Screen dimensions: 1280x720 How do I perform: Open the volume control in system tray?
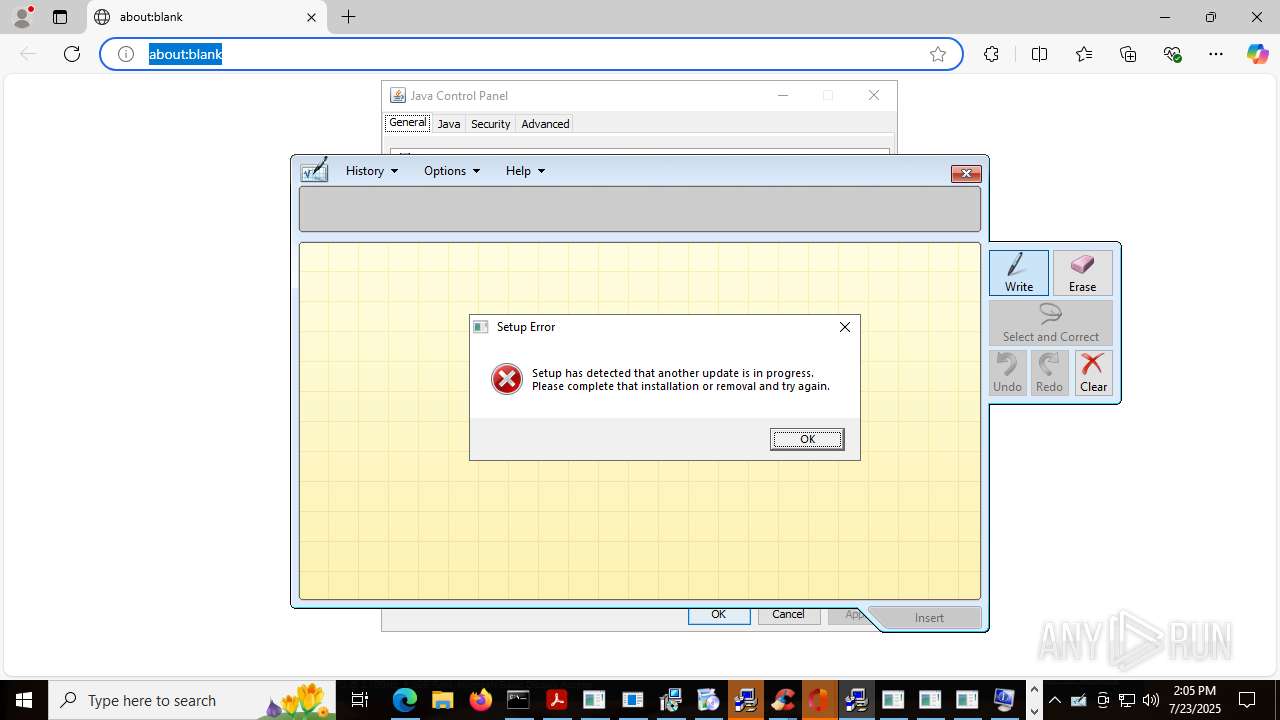tap(1151, 700)
